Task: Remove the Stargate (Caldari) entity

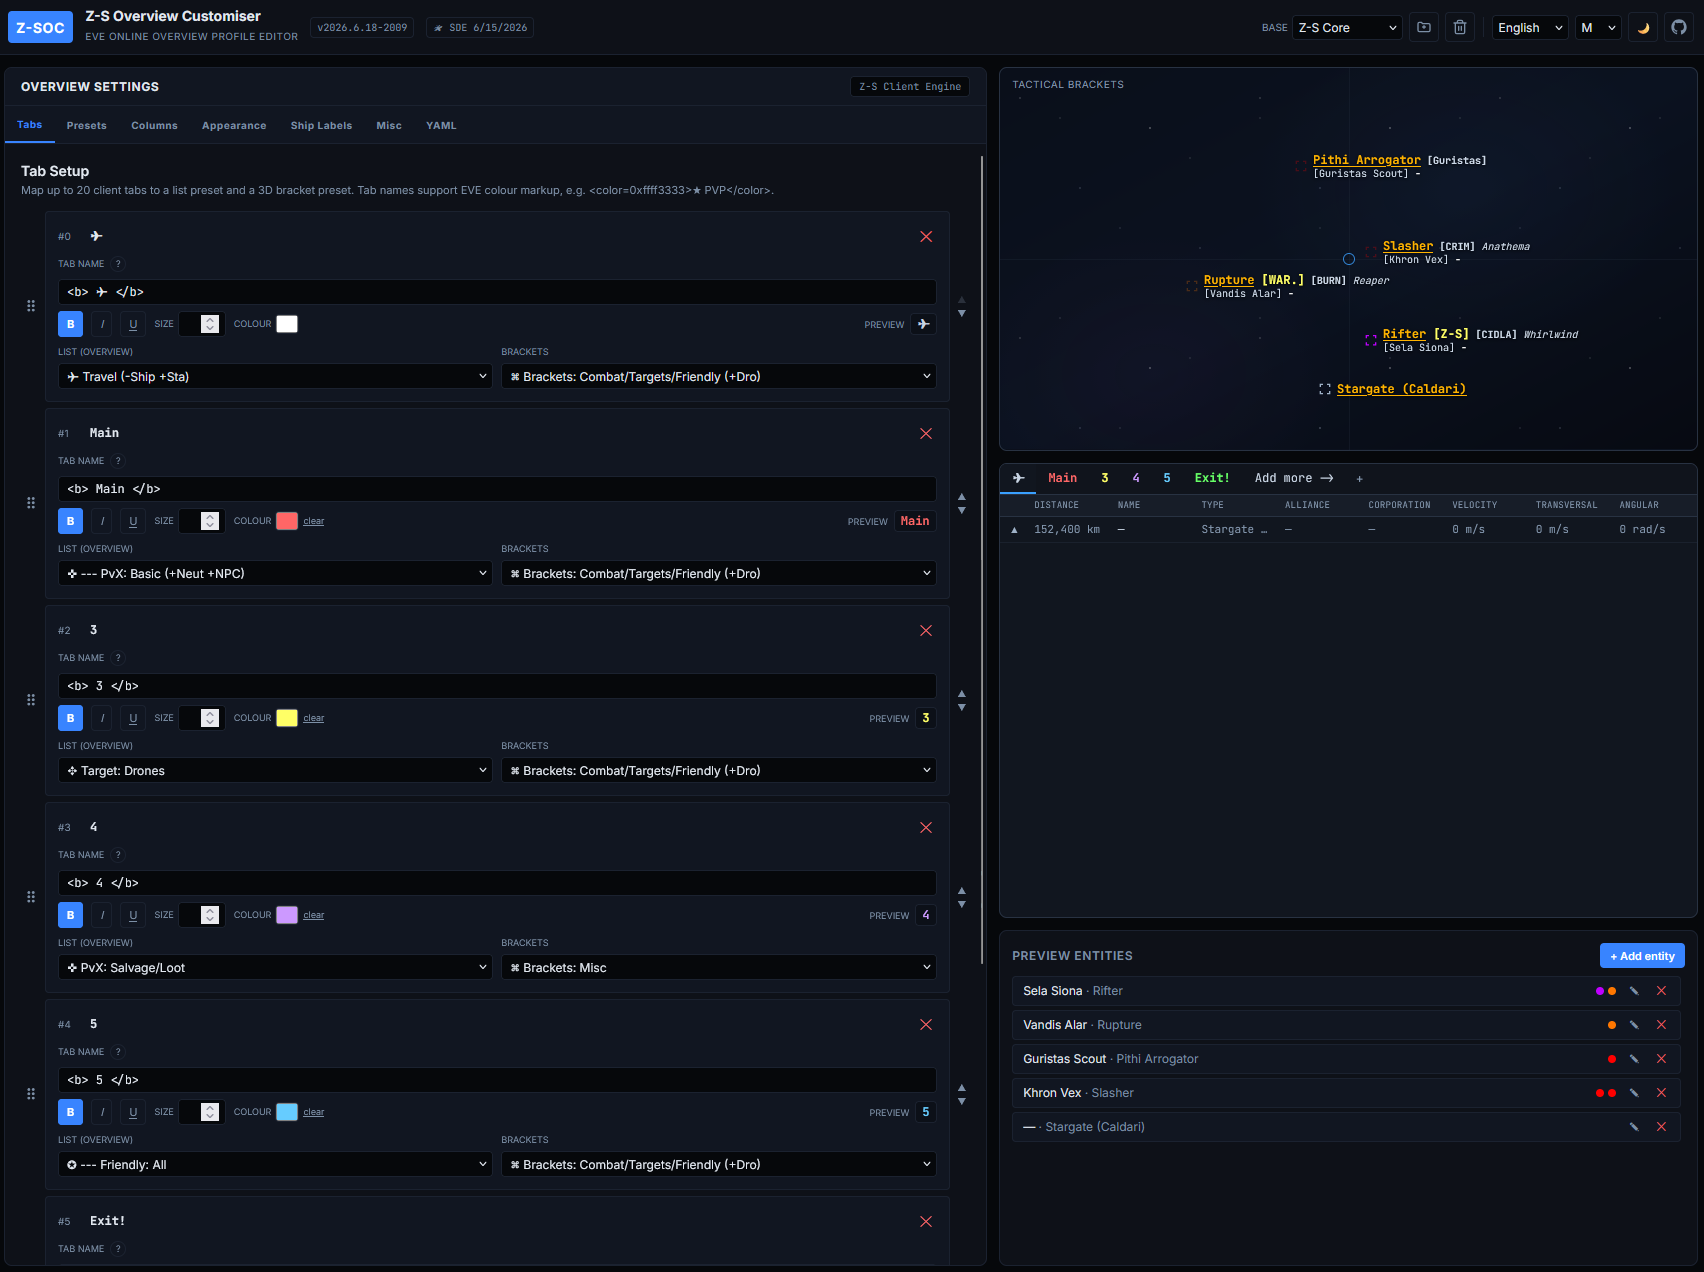Action: coord(1661,1127)
